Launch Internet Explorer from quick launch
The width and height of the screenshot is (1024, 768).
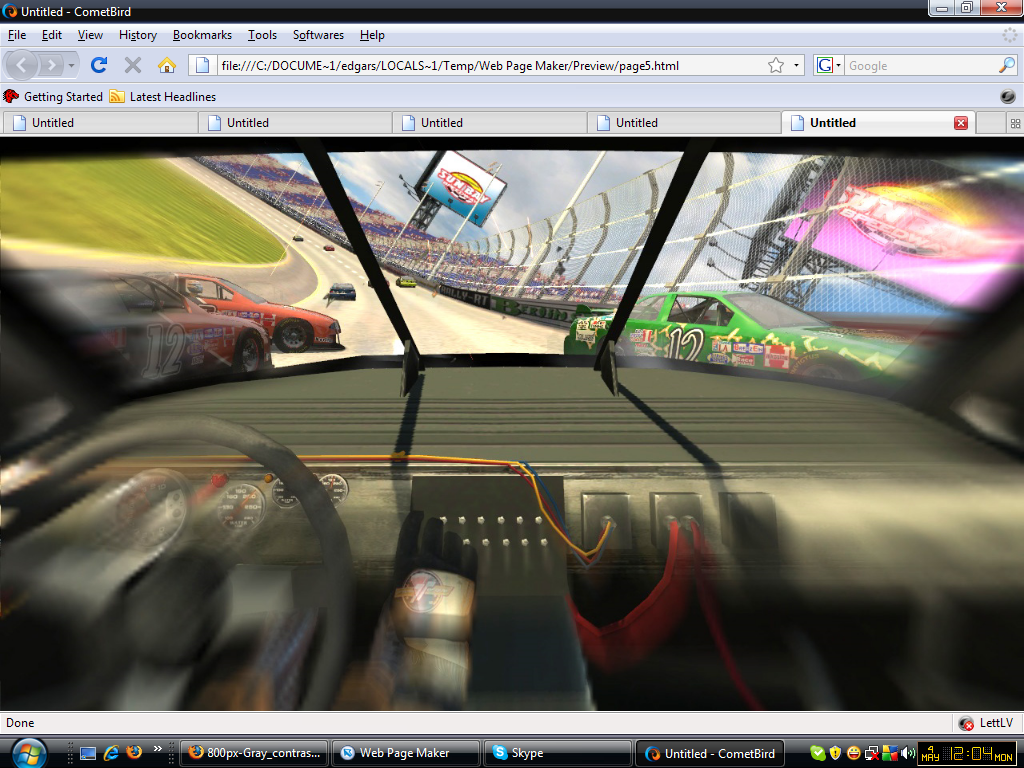coord(111,753)
